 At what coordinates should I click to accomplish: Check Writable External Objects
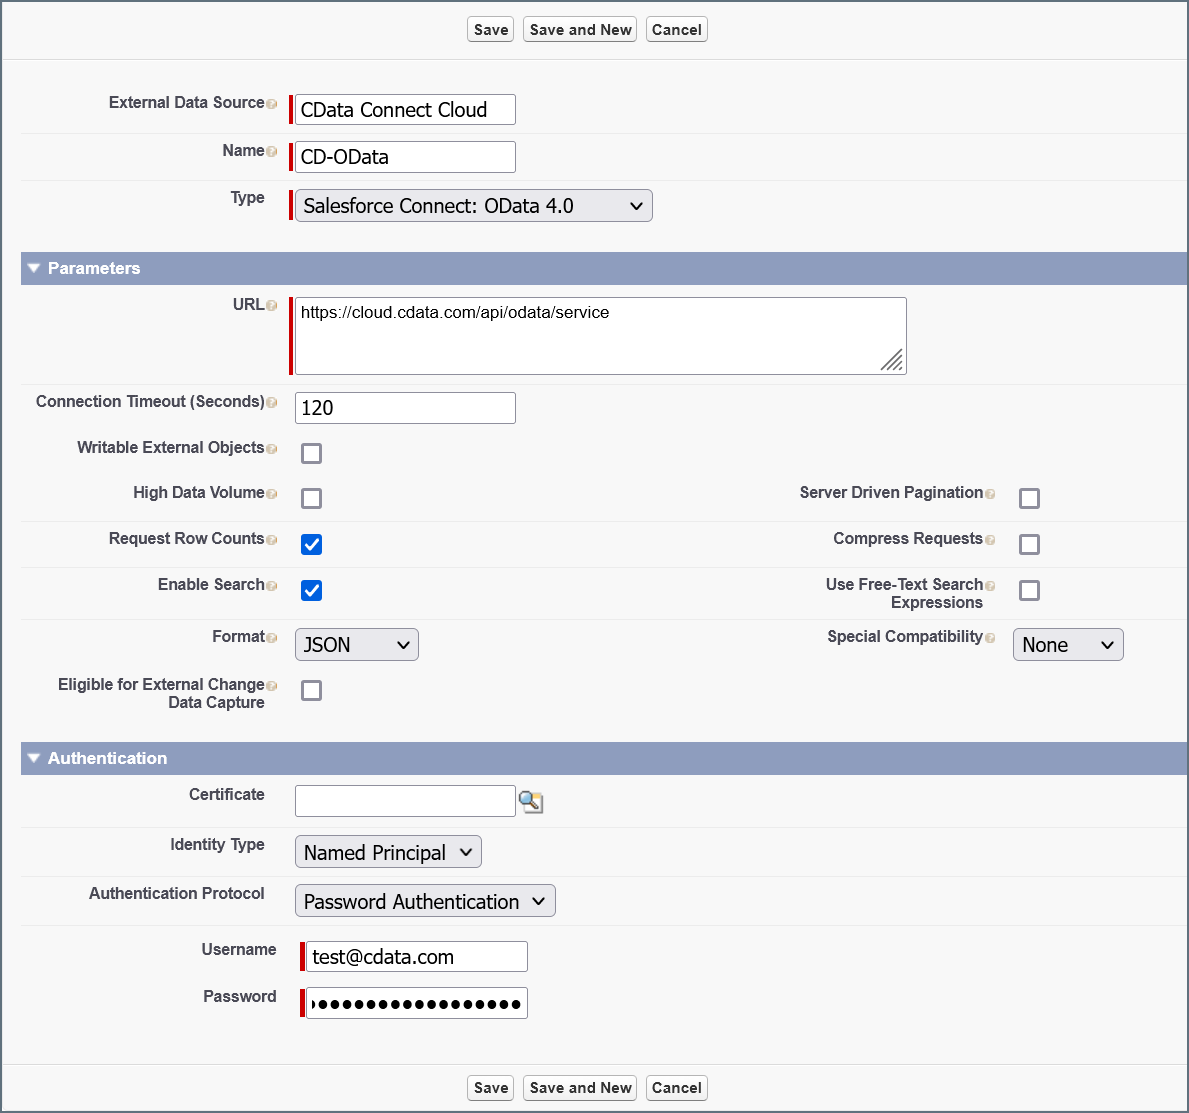tap(311, 453)
